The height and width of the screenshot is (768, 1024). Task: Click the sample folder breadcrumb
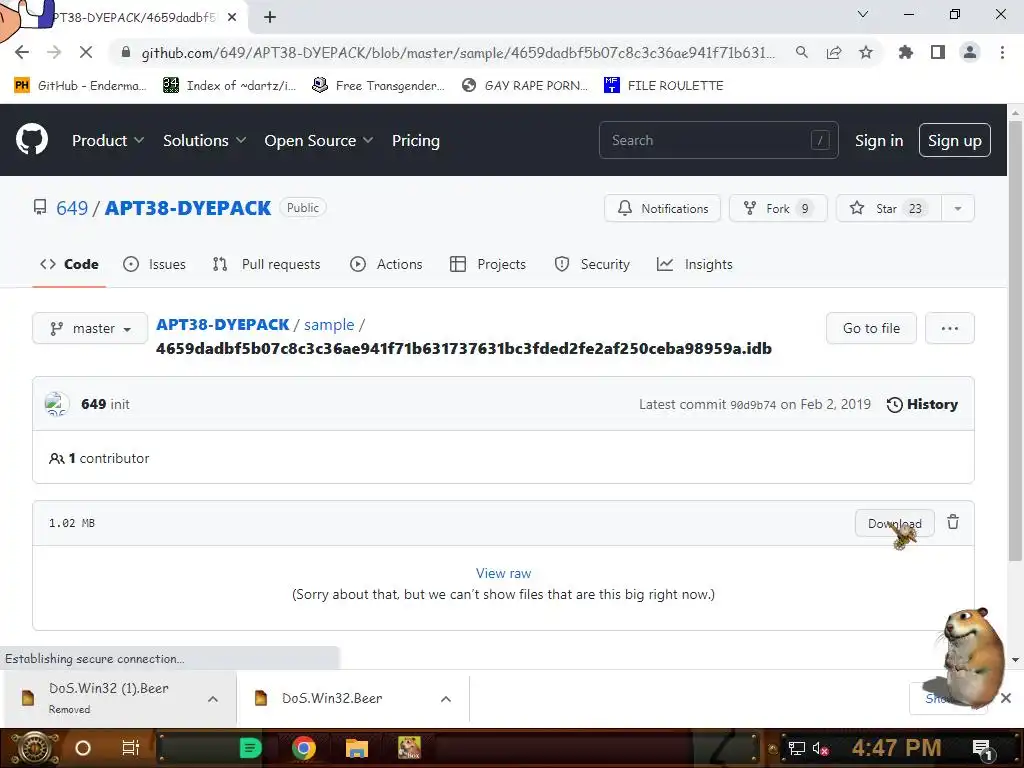click(x=329, y=324)
